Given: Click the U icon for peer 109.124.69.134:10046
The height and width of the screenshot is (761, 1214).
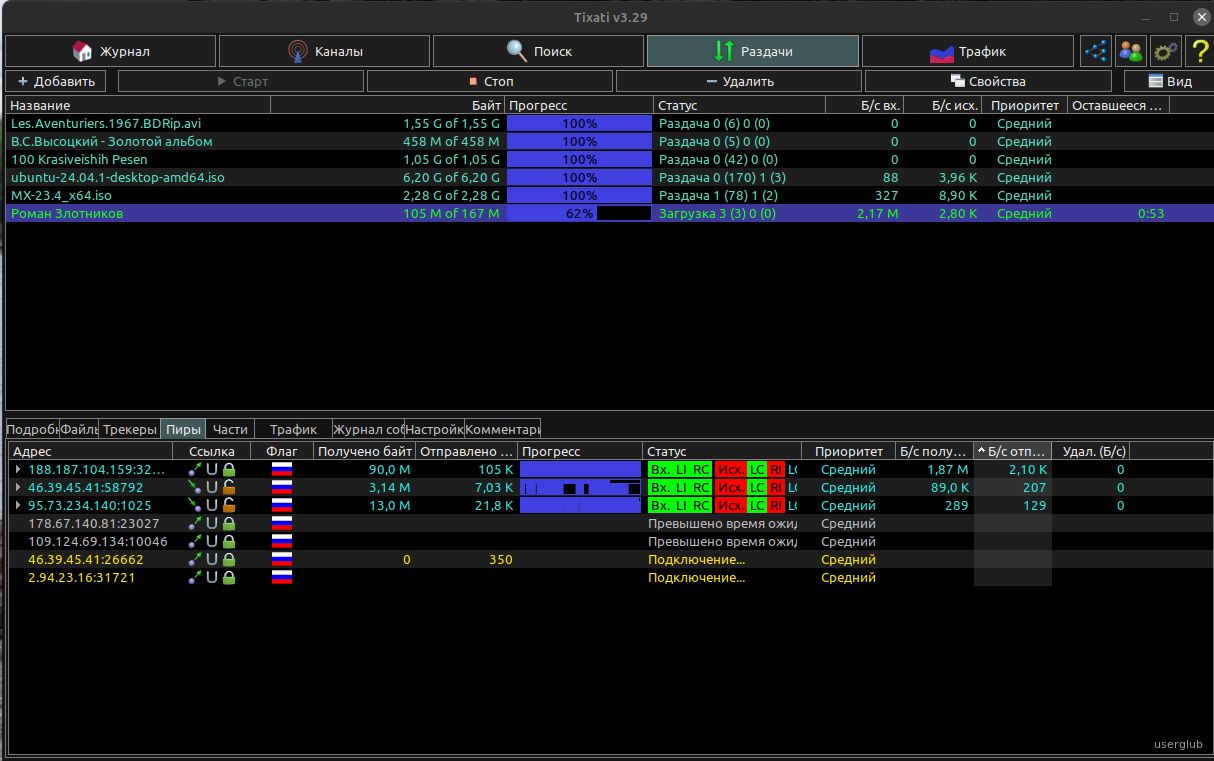Looking at the screenshot, I should 212,542.
